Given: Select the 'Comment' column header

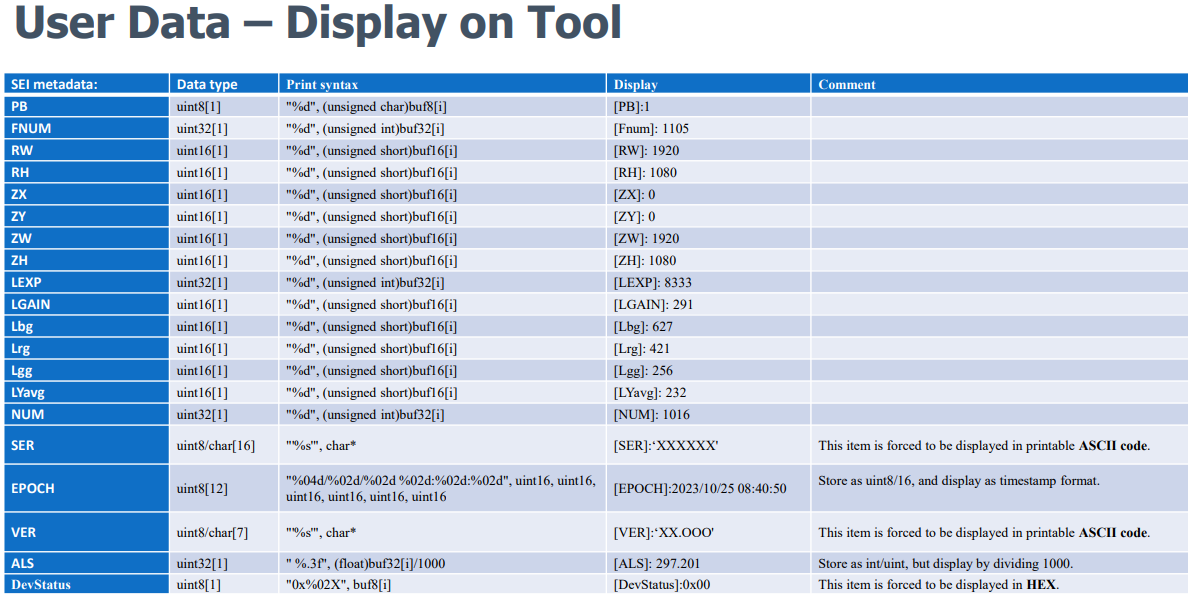Looking at the screenshot, I should point(846,85).
